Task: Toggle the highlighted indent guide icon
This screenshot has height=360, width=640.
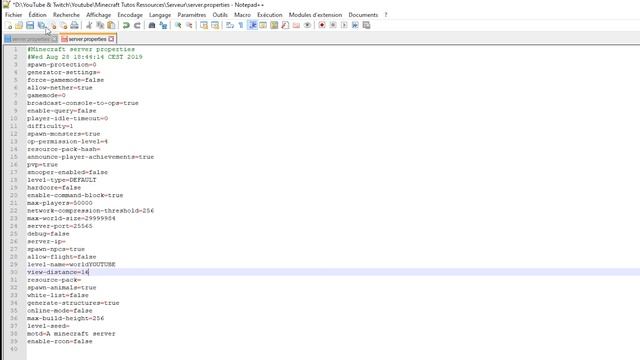Action: click(252, 25)
